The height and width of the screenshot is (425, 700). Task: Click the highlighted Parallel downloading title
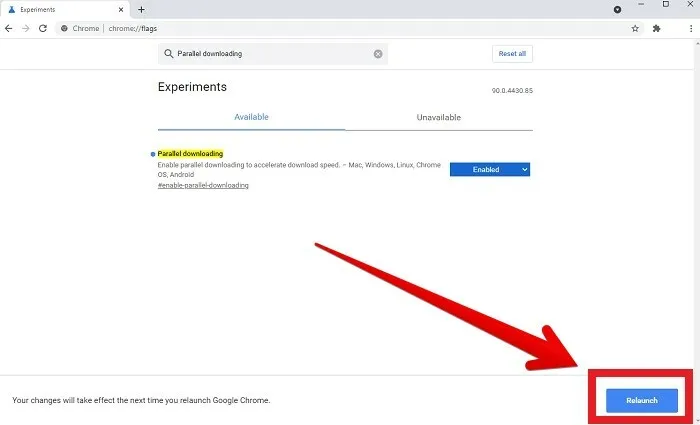(x=190, y=154)
